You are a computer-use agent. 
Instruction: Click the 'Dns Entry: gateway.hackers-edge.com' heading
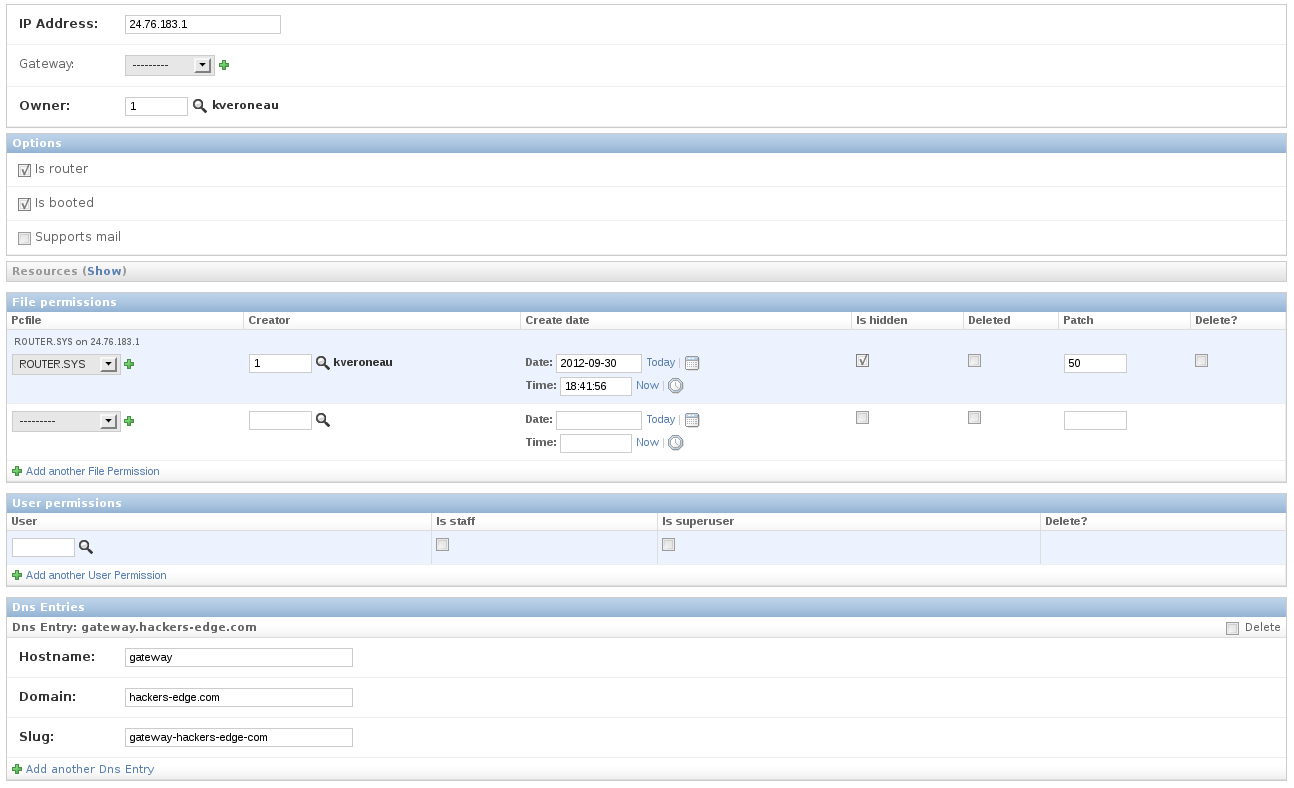click(x=134, y=627)
